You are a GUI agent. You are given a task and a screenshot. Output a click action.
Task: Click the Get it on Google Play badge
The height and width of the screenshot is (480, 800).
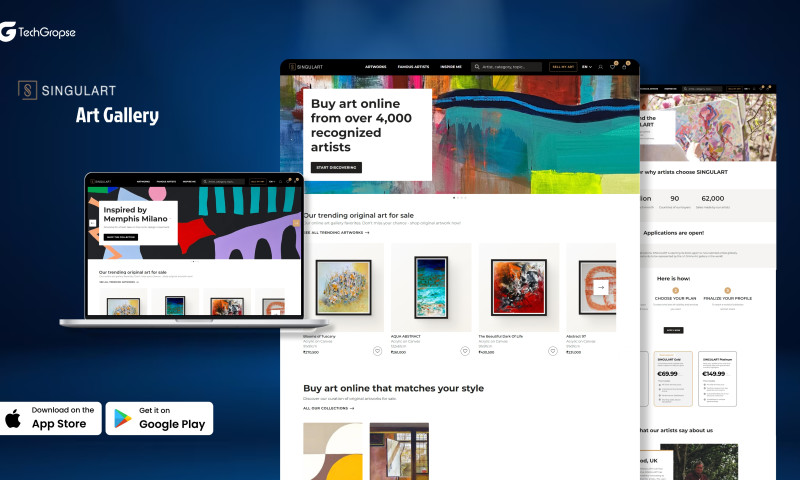pos(159,418)
